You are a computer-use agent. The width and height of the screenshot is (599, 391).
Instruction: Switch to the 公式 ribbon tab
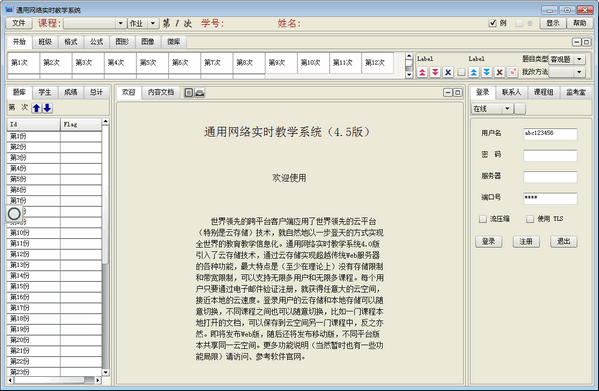point(96,42)
